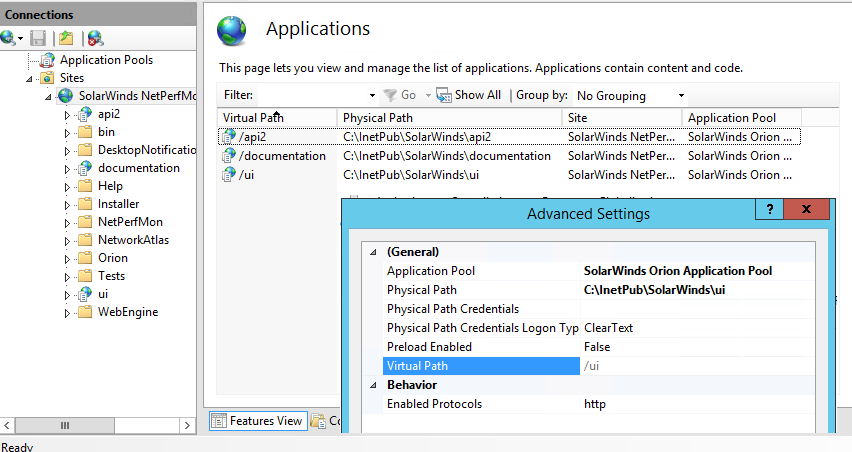Click the /ui row application icon
852x452 pixels.
pos(229,174)
